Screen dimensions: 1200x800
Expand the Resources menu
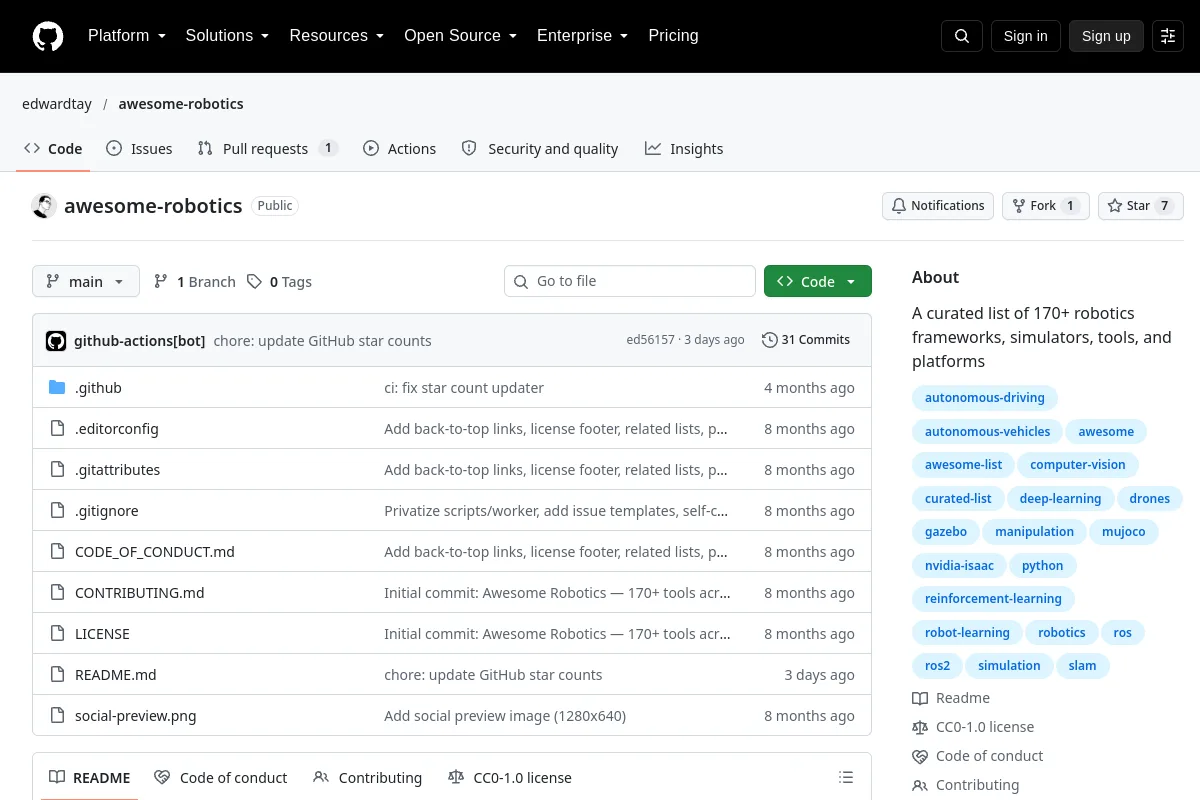coord(337,36)
